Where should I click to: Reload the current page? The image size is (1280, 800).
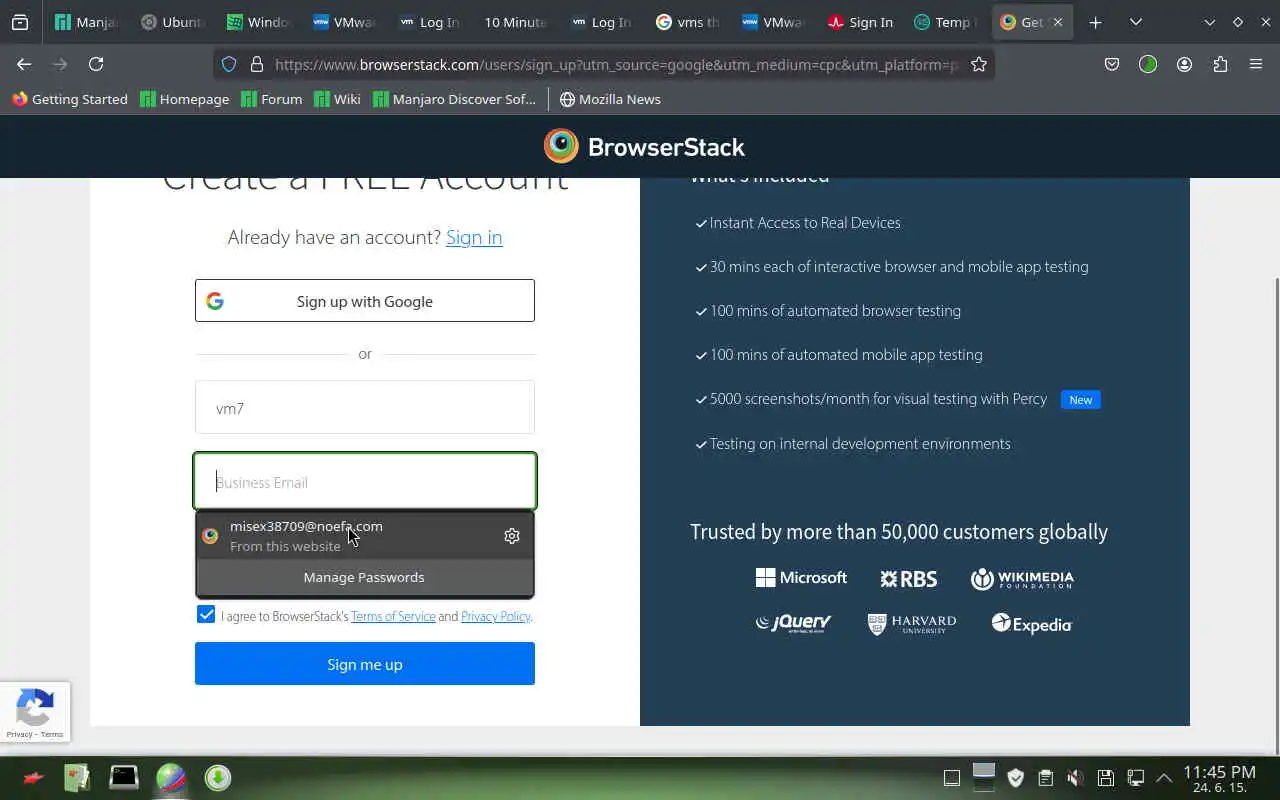96,64
